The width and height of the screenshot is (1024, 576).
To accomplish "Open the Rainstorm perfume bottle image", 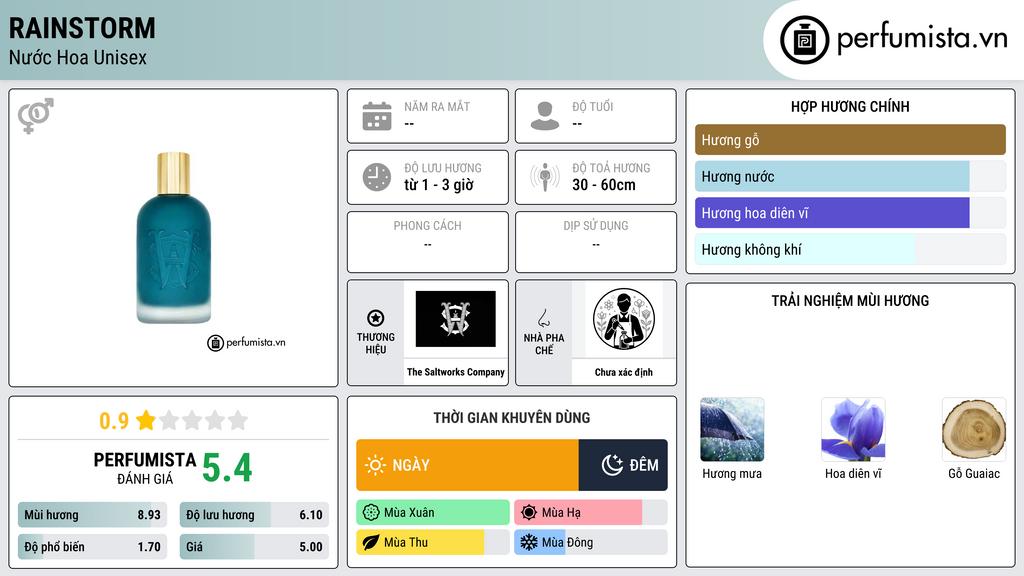I will pyautogui.click(x=174, y=238).
